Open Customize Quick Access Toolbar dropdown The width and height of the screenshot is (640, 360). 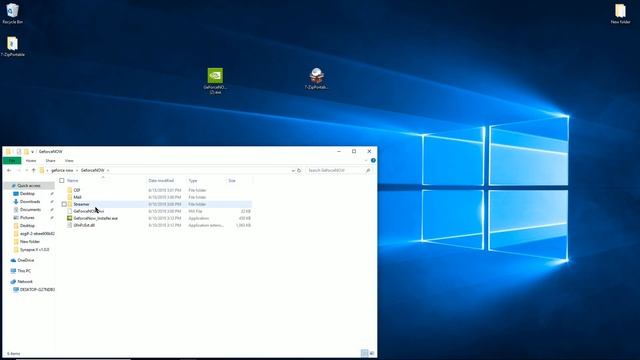click(x=32, y=151)
